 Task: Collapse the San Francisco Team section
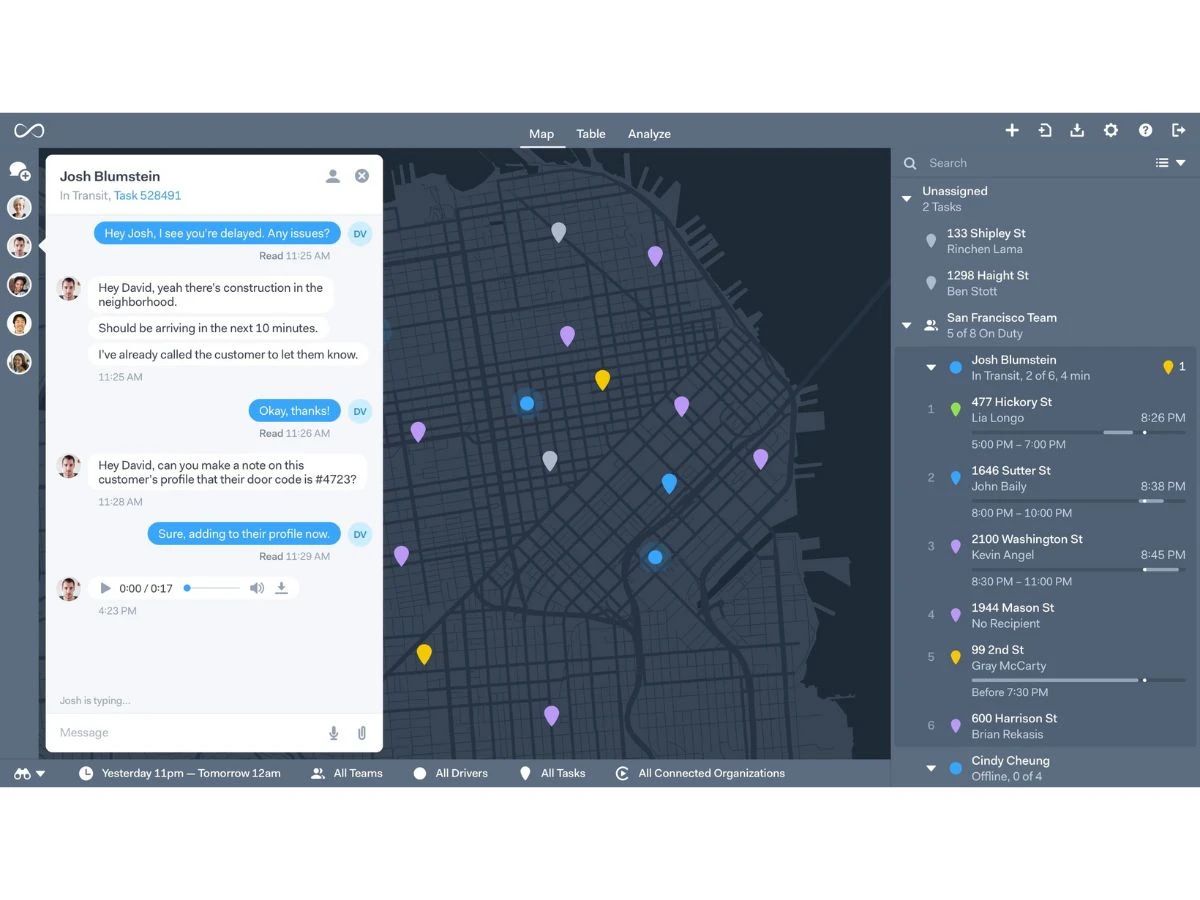pos(907,325)
